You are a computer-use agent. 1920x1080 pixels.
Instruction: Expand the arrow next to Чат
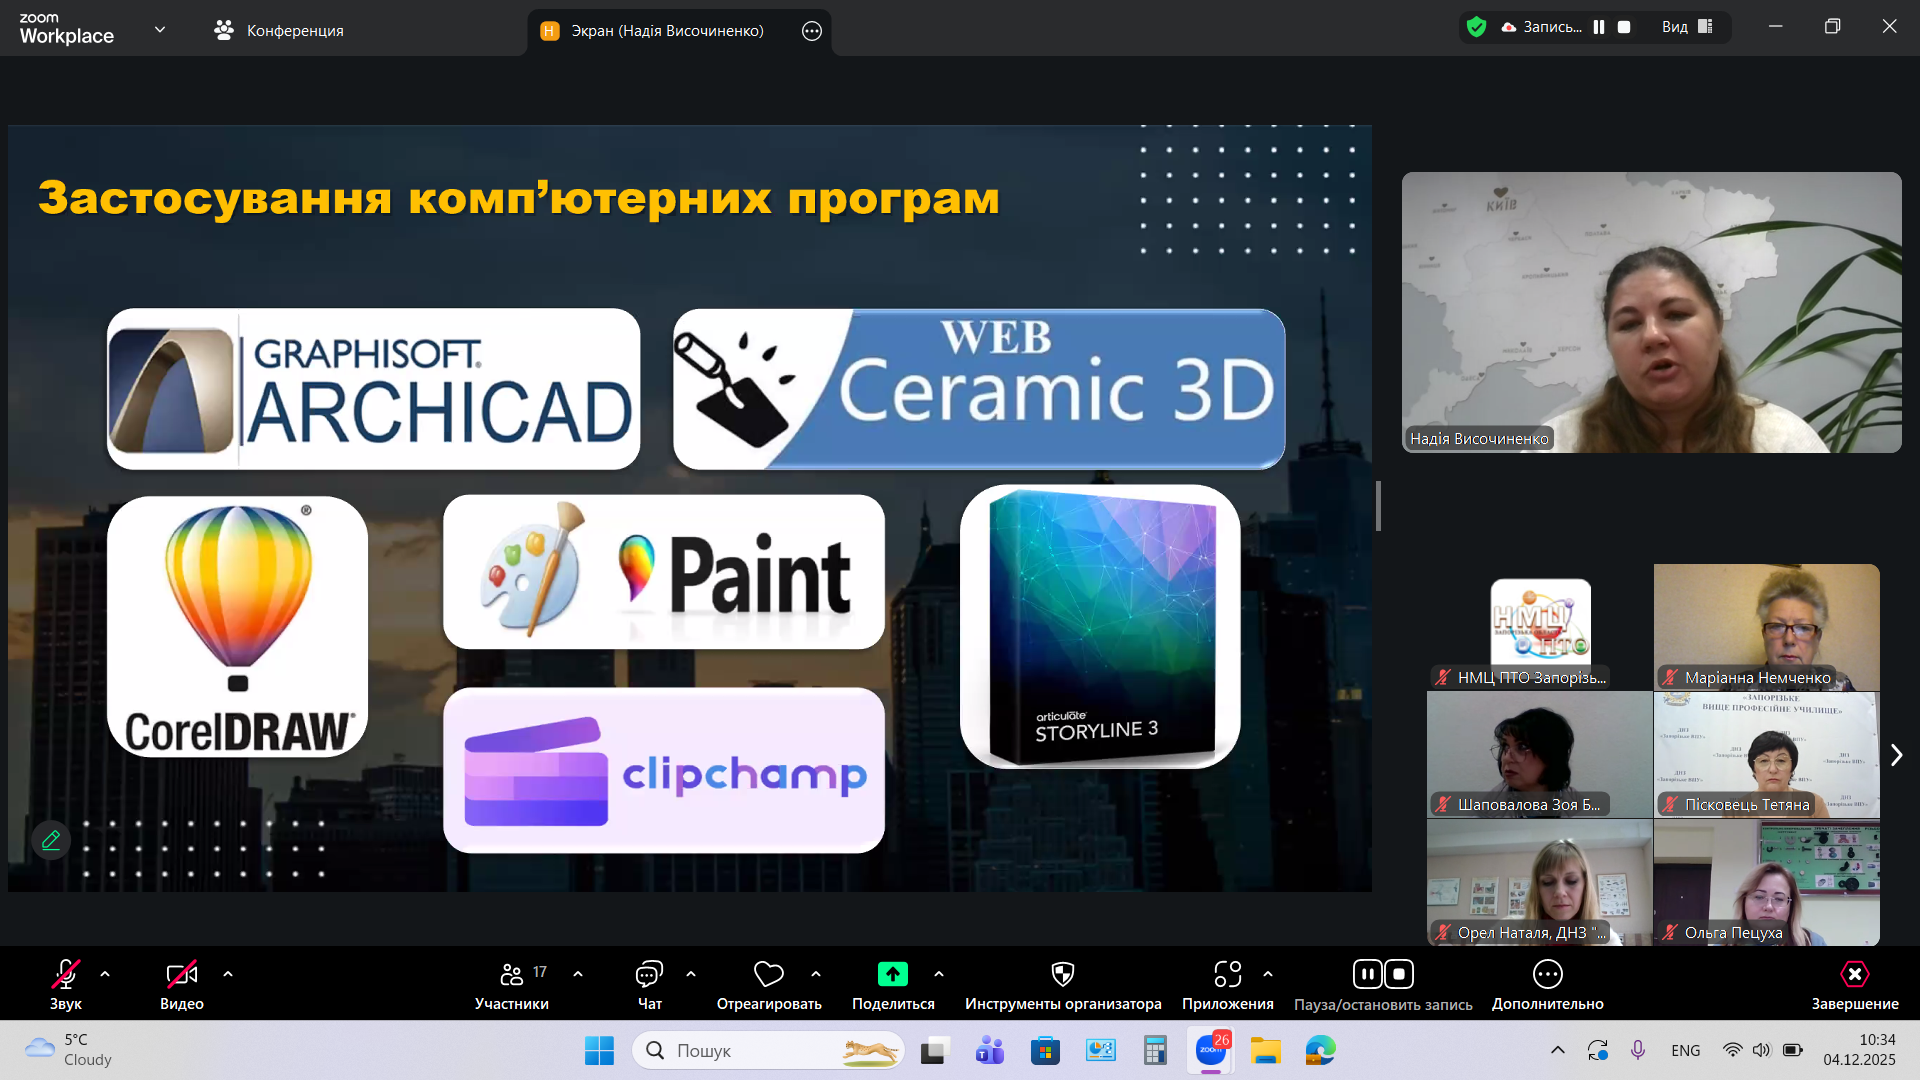[691, 974]
